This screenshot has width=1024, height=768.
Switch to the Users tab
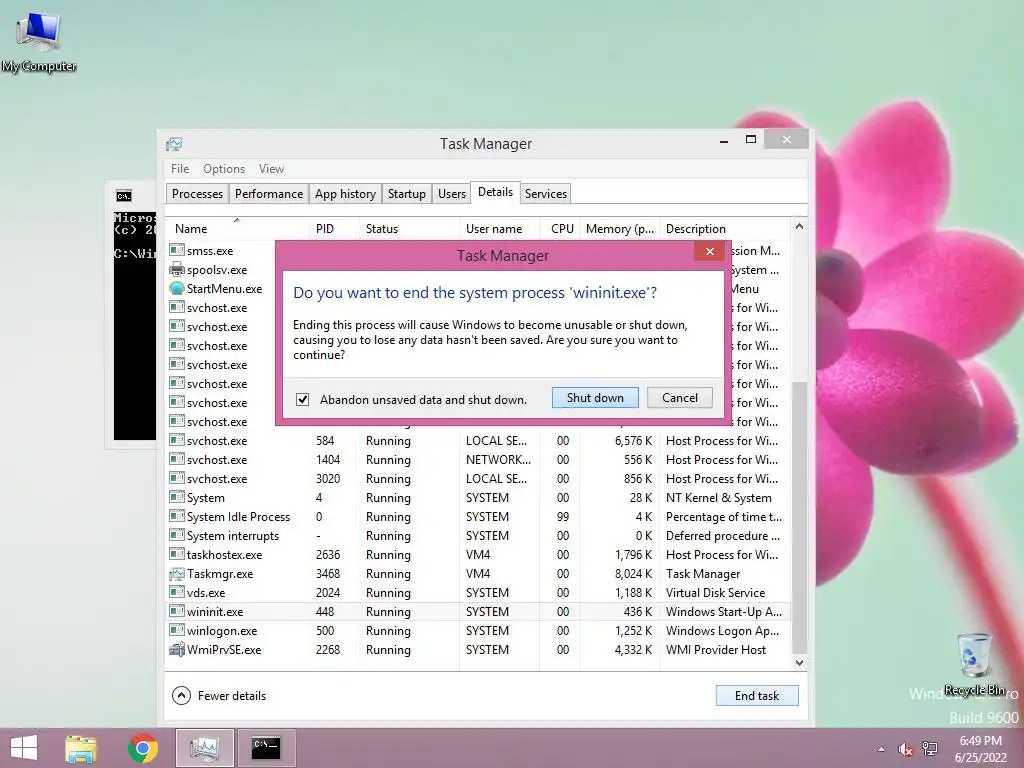[x=451, y=193]
